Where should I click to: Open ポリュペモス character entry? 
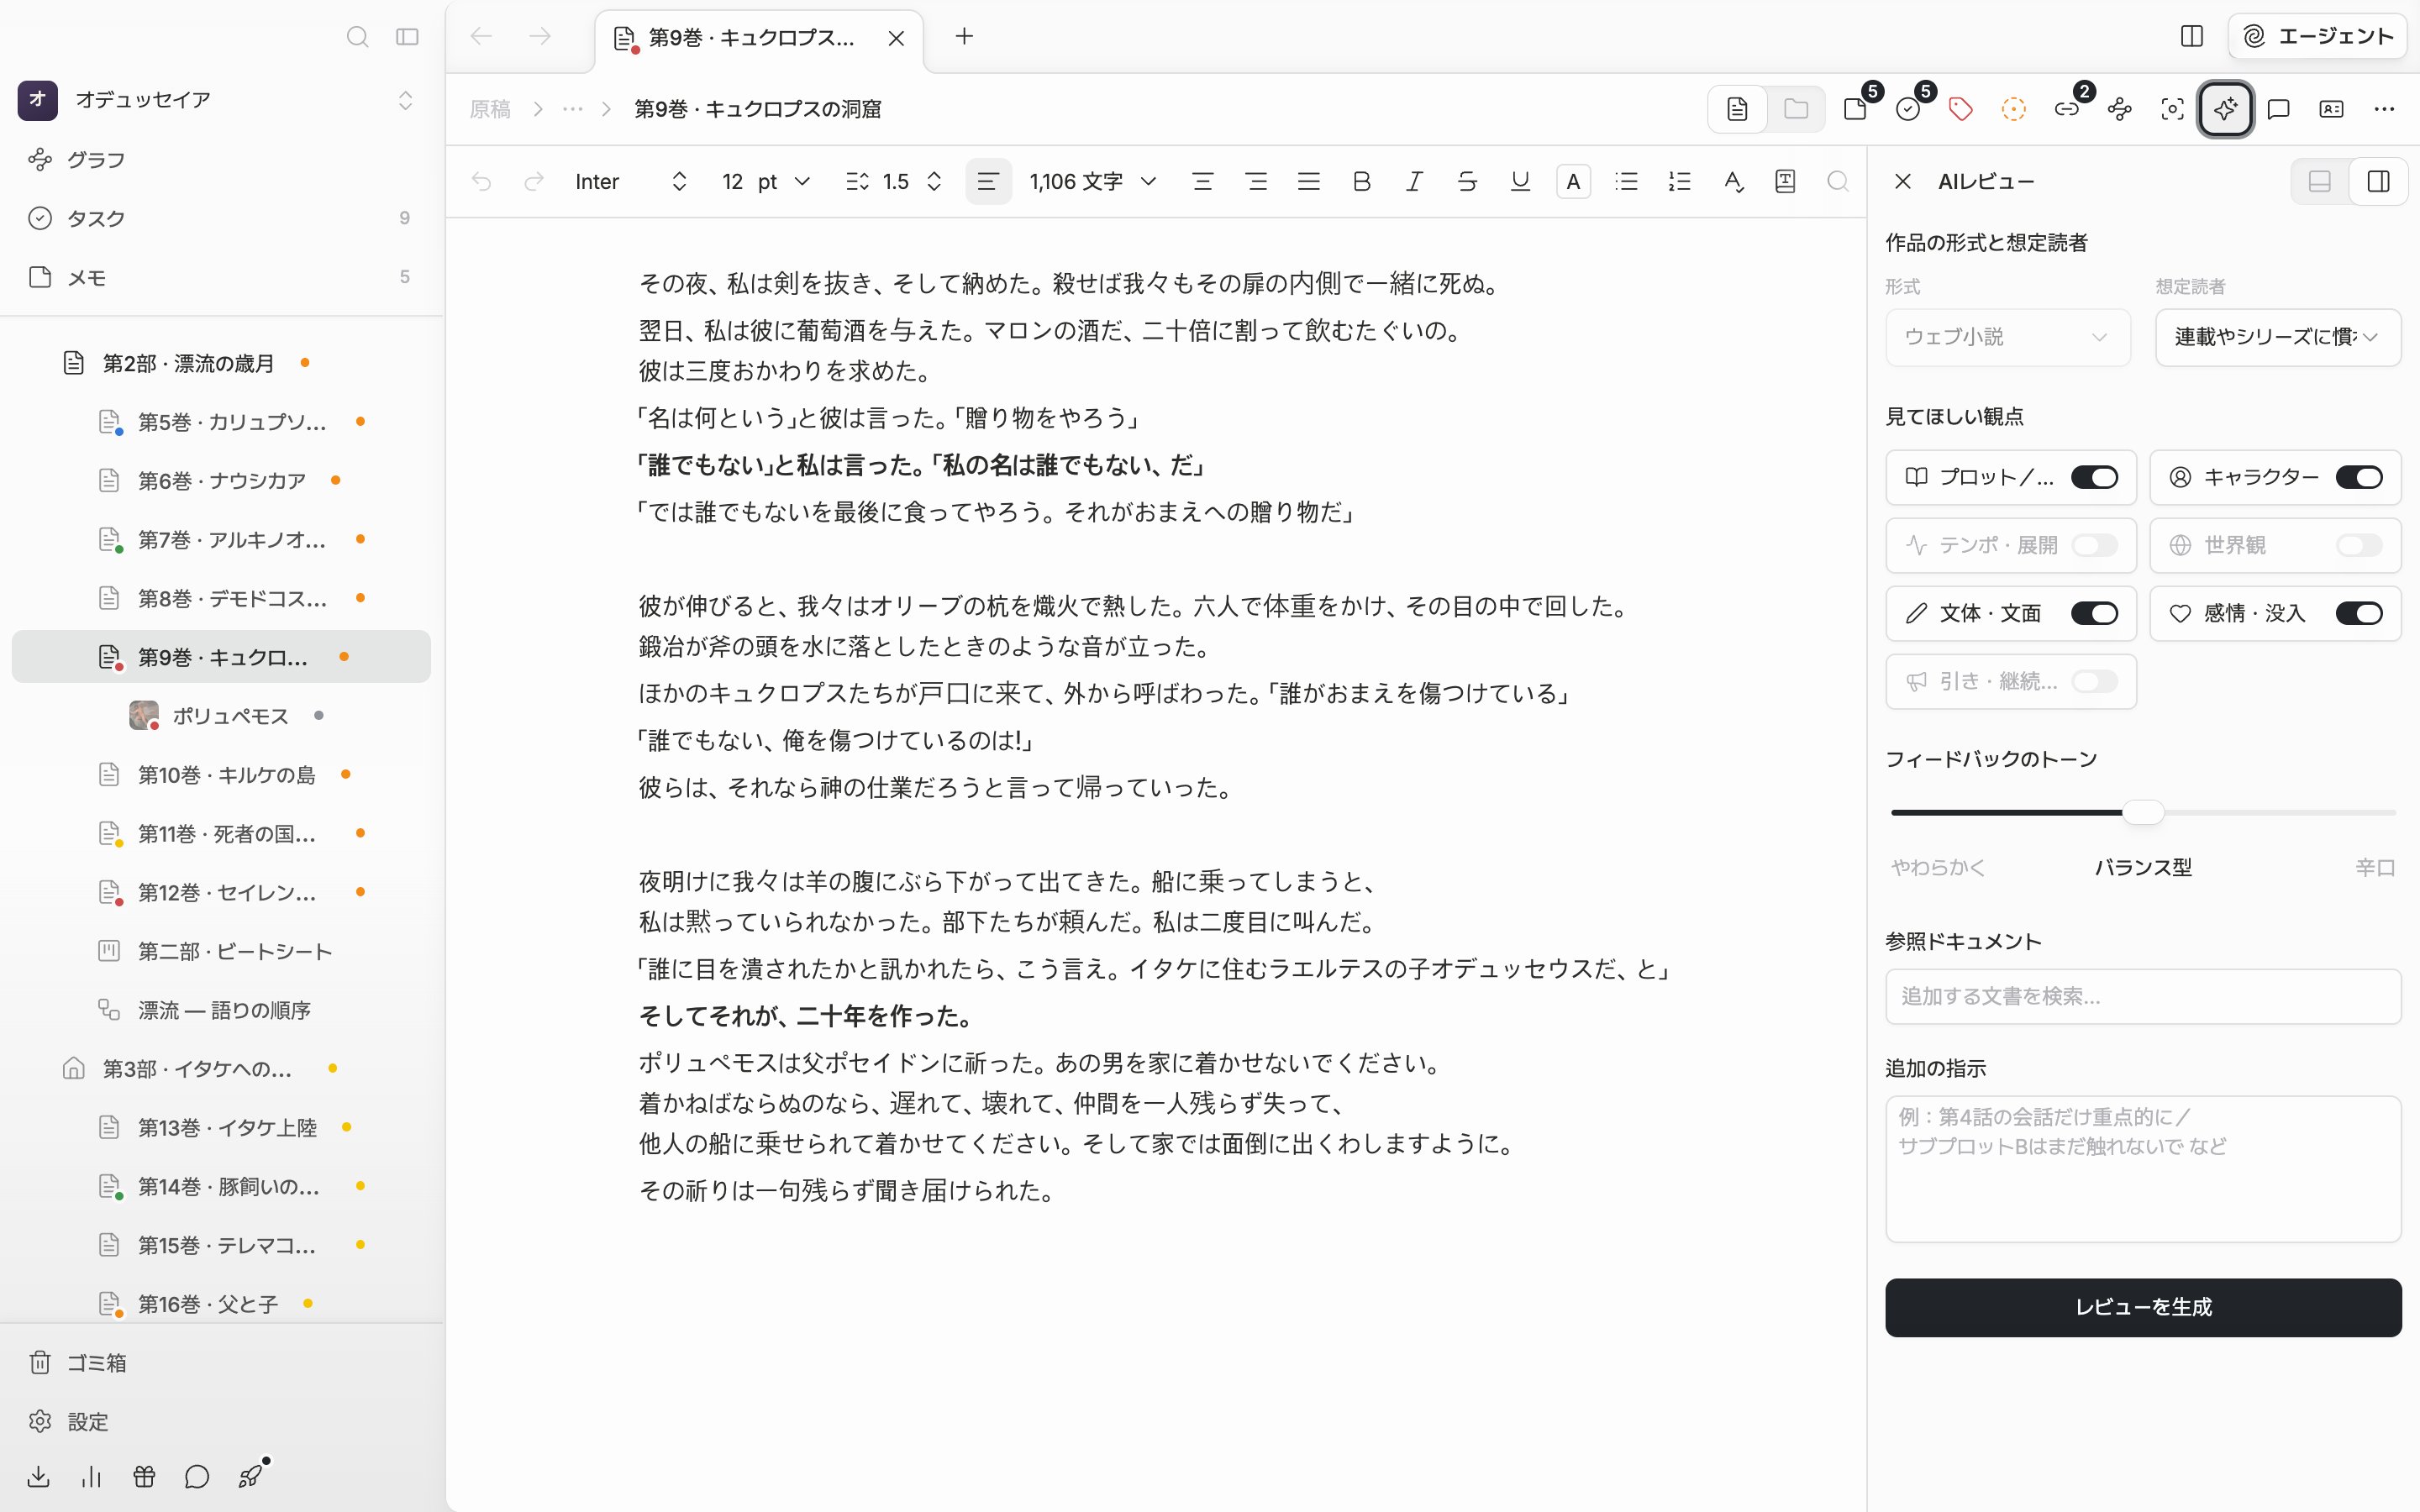(220, 715)
